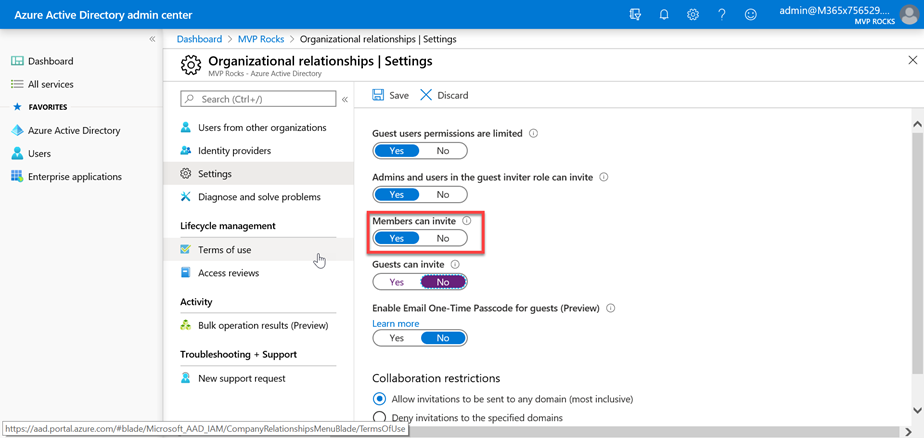This screenshot has width=924, height=438.
Task: Click Discard button label
Action: point(453,95)
